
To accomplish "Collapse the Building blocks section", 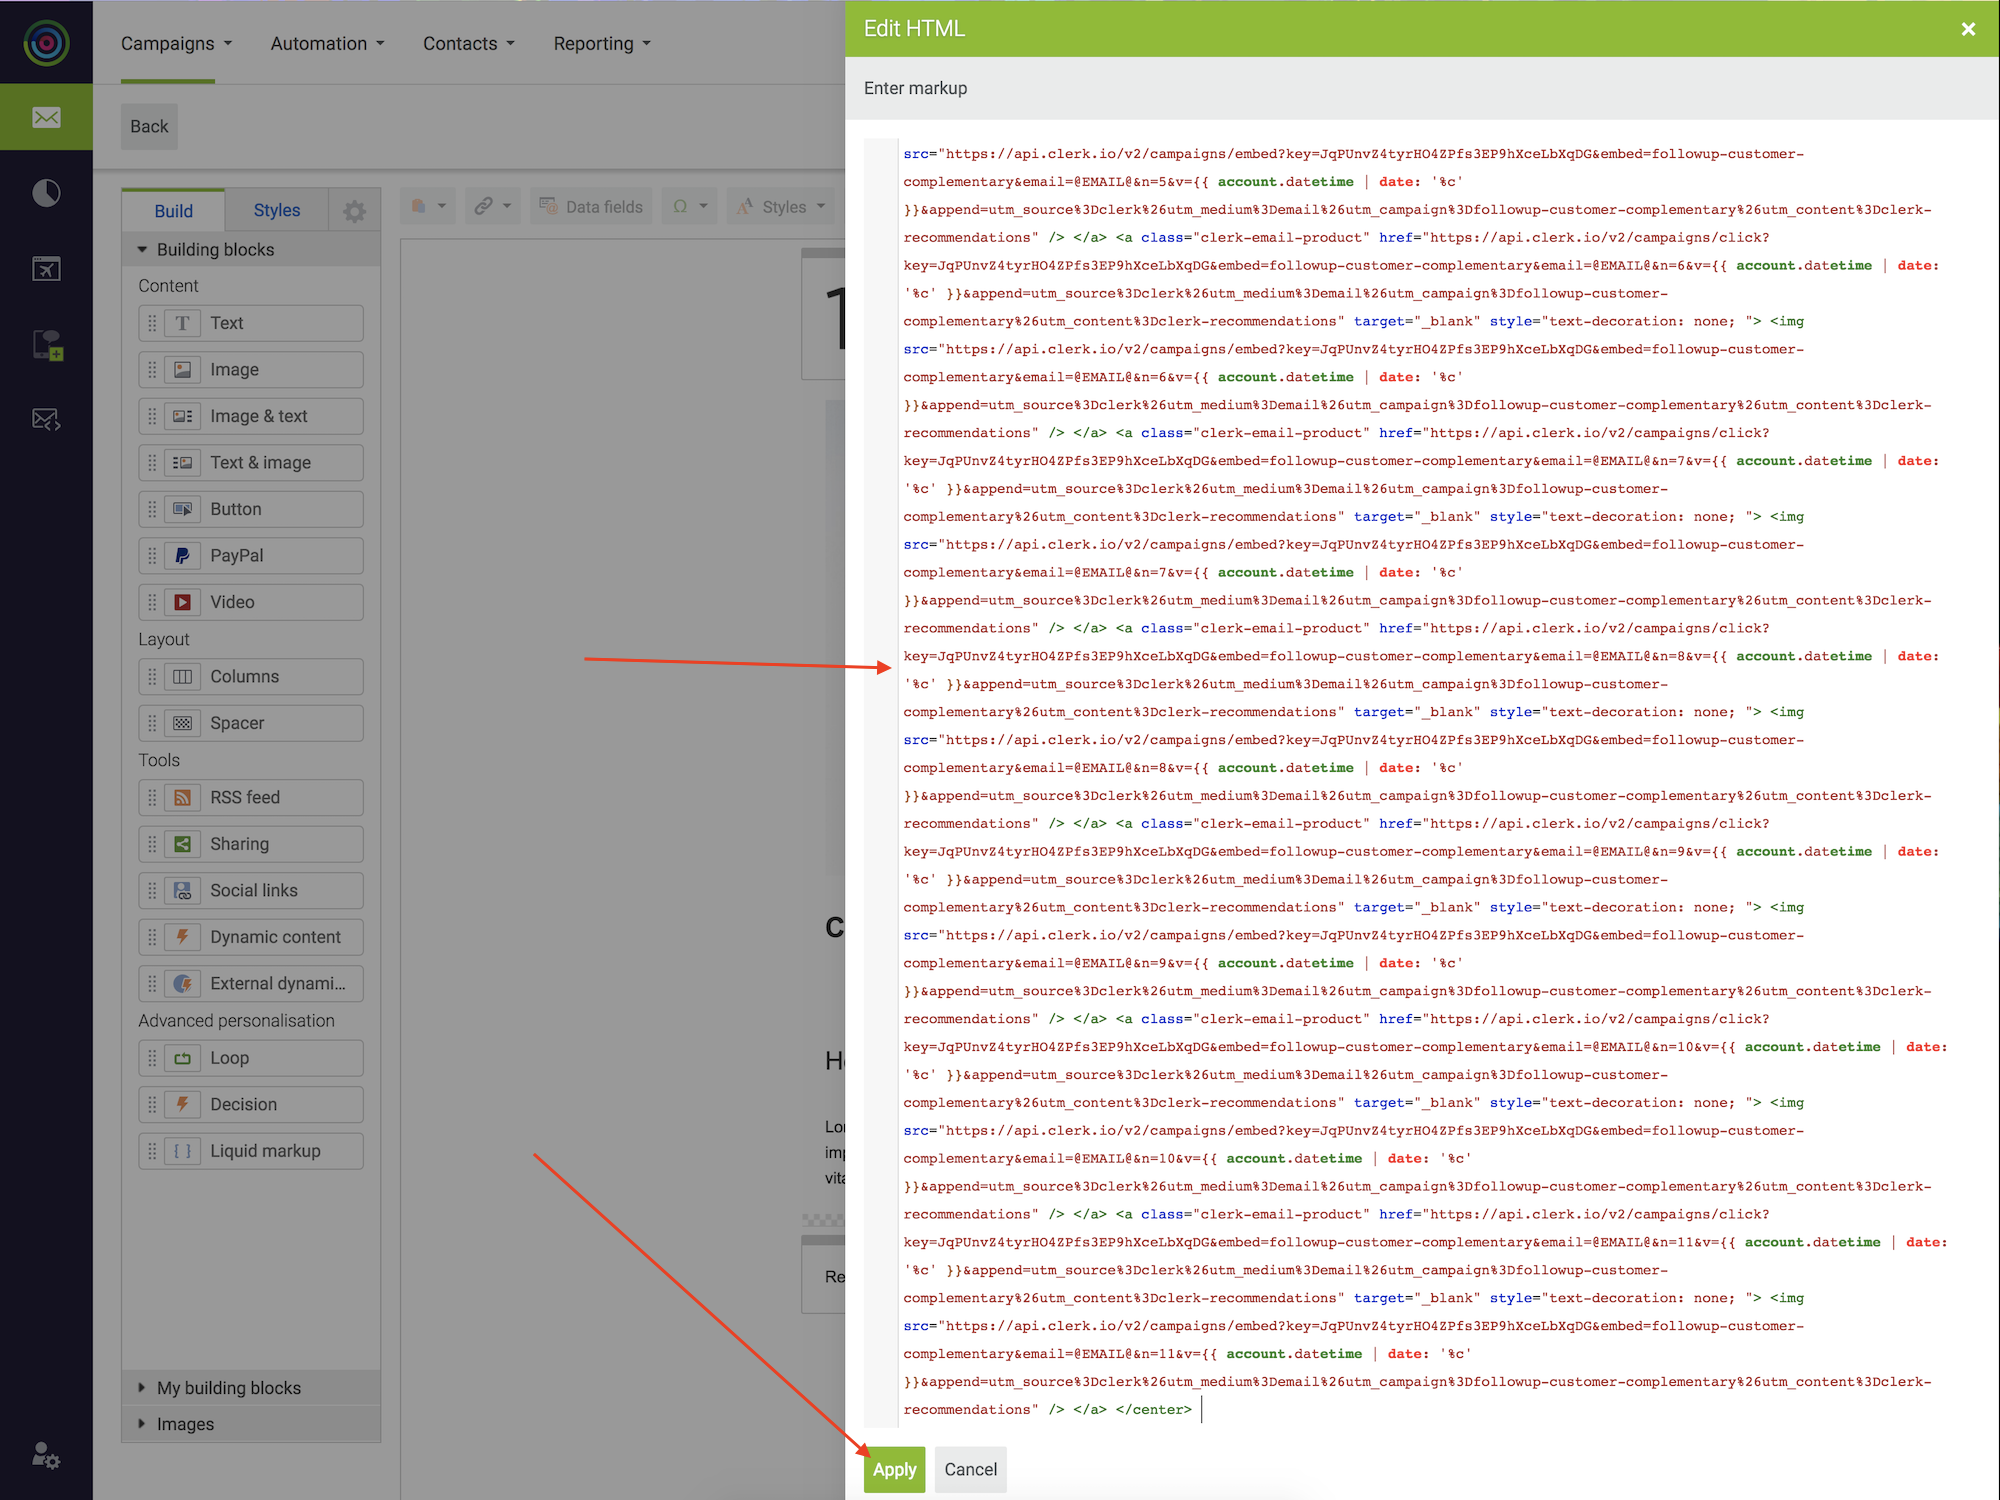I will [x=215, y=250].
